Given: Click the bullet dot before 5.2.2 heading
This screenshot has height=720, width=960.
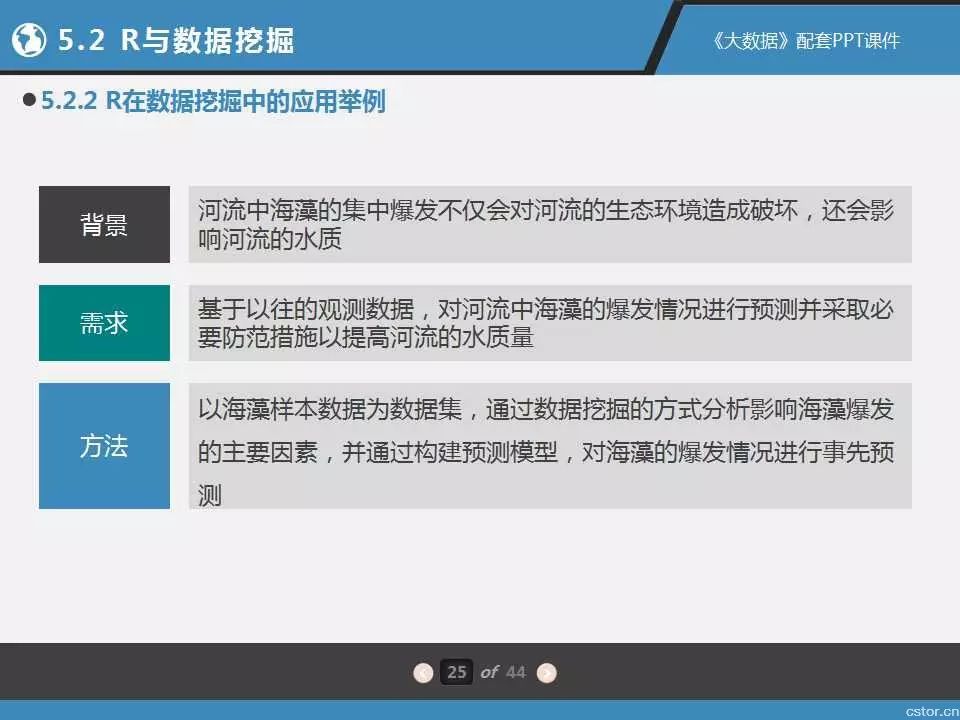Looking at the screenshot, I should point(29,102).
